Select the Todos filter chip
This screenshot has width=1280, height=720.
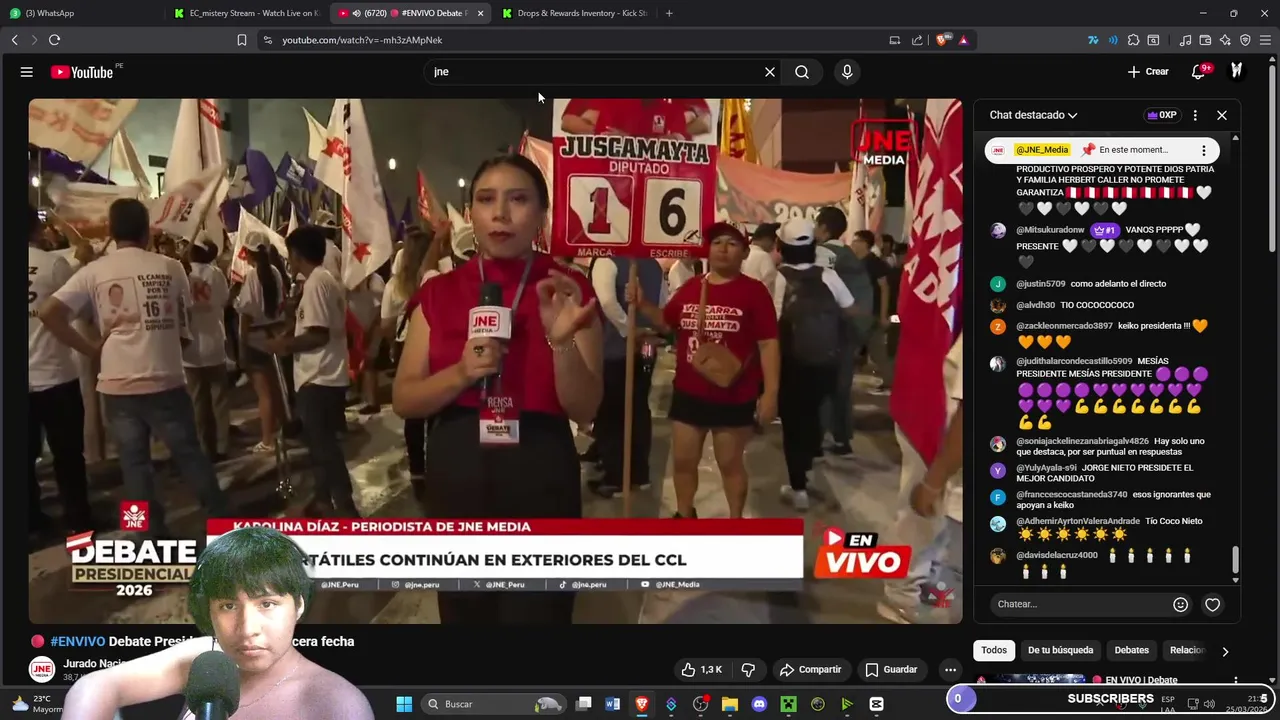tap(994, 650)
